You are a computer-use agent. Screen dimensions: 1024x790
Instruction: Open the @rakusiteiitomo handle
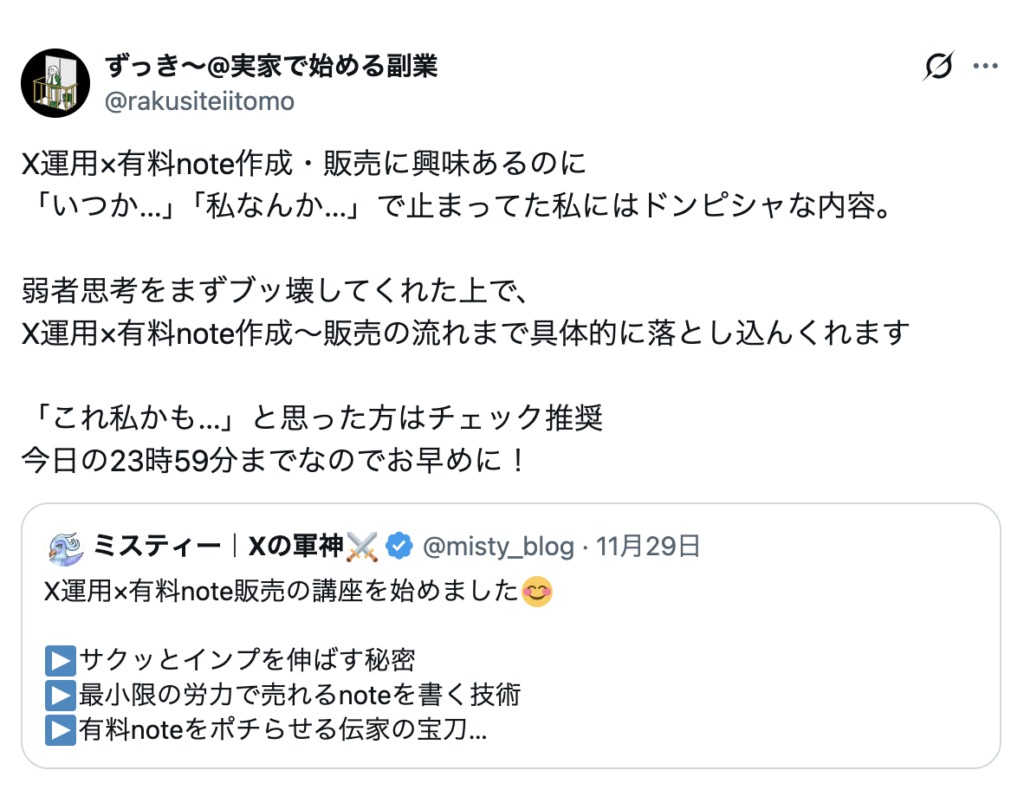[x=199, y=101]
